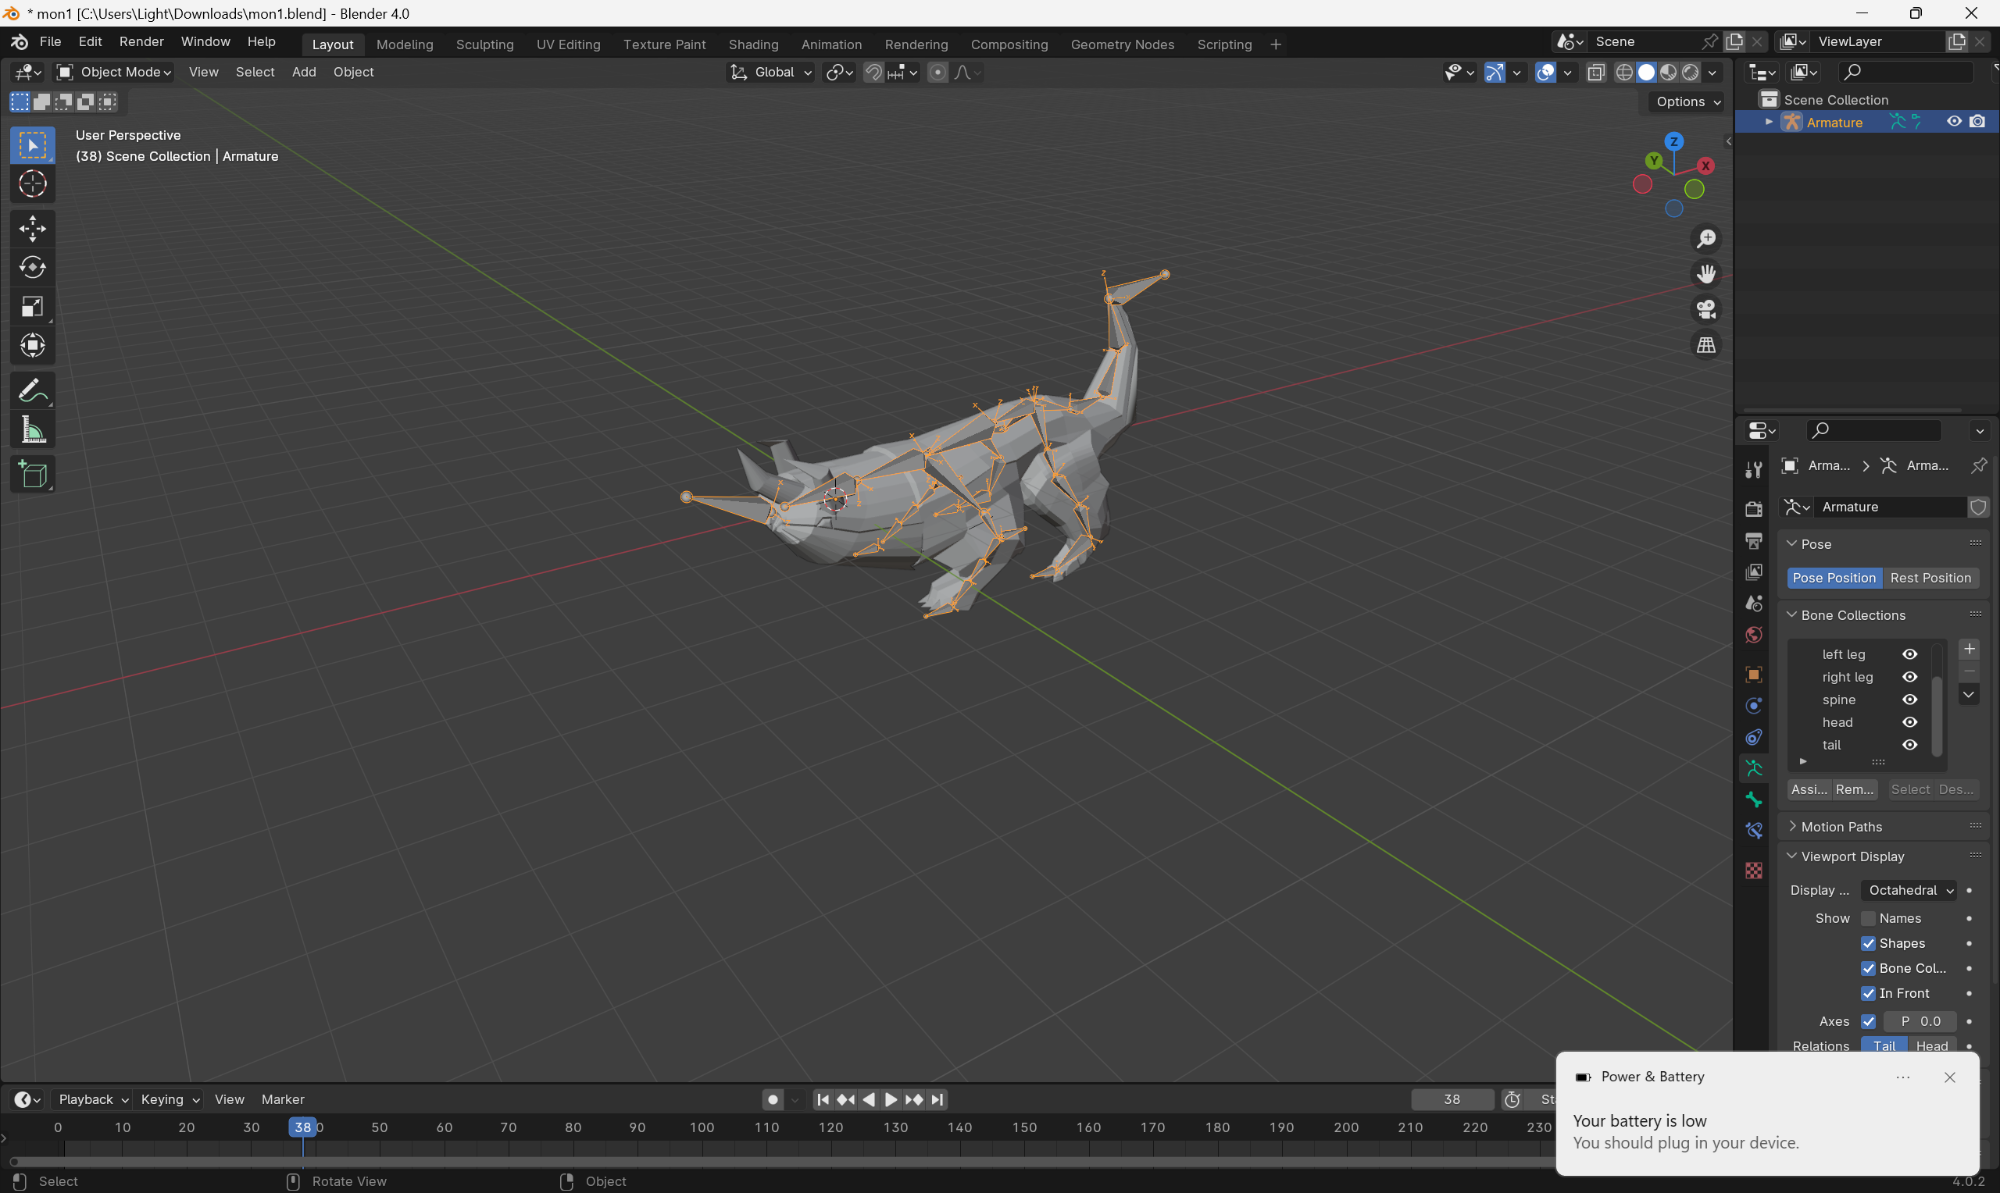Toggle the camera view icon
This screenshot has width=2000, height=1193.
point(1706,310)
